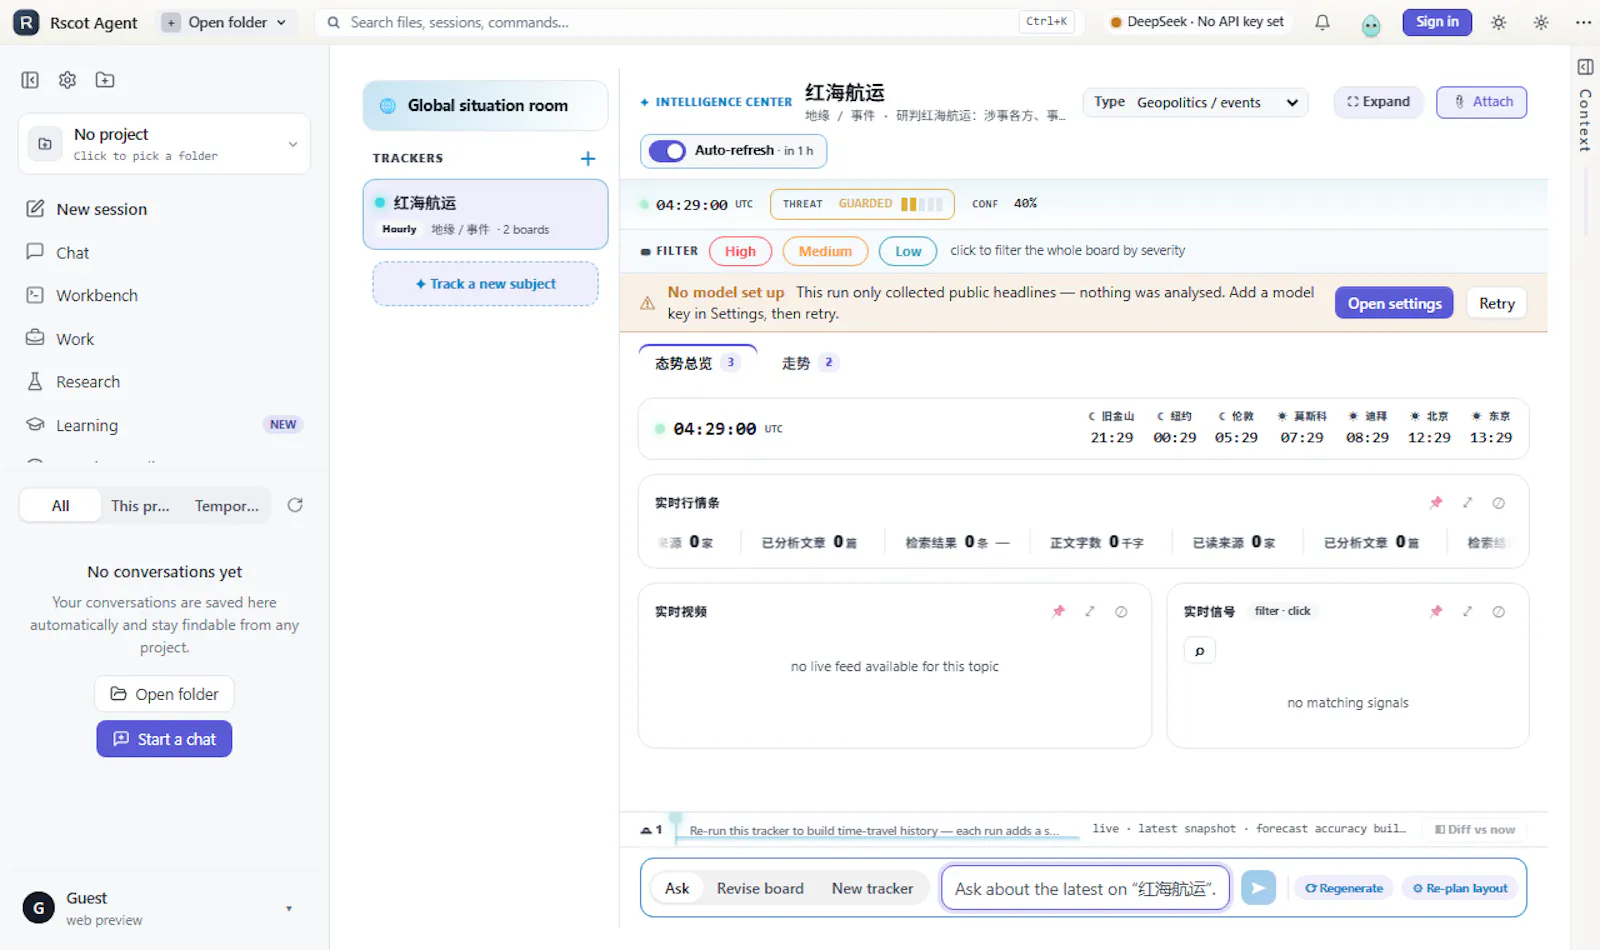Open the notifications bell
The height and width of the screenshot is (950, 1600).
point(1322,22)
